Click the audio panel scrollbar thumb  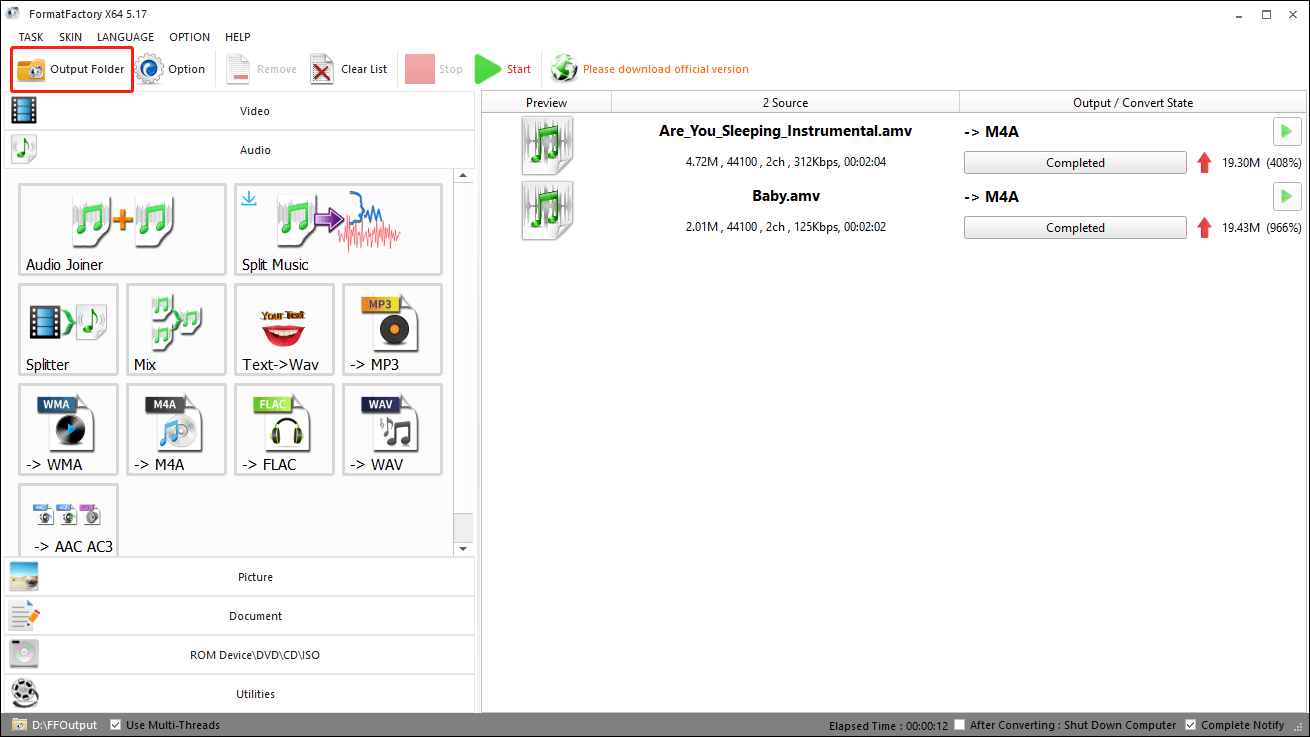pos(463,527)
